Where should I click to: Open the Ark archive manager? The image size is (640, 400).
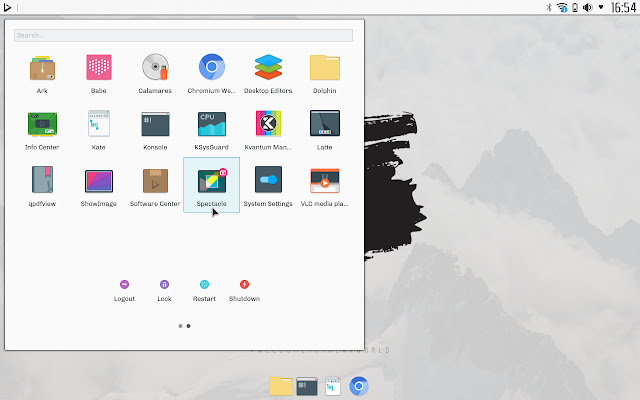pyautogui.click(x=42, y=73)
